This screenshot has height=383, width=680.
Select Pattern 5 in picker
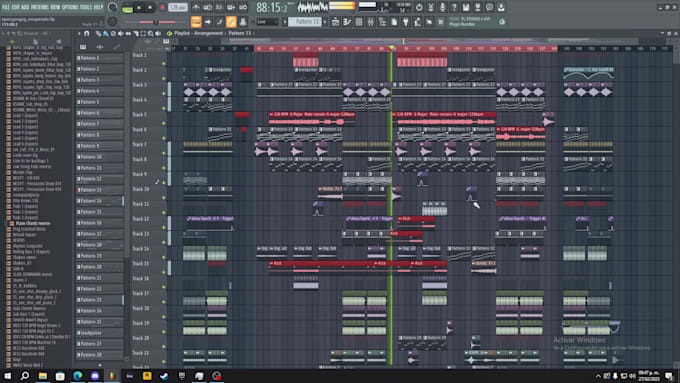99,102
